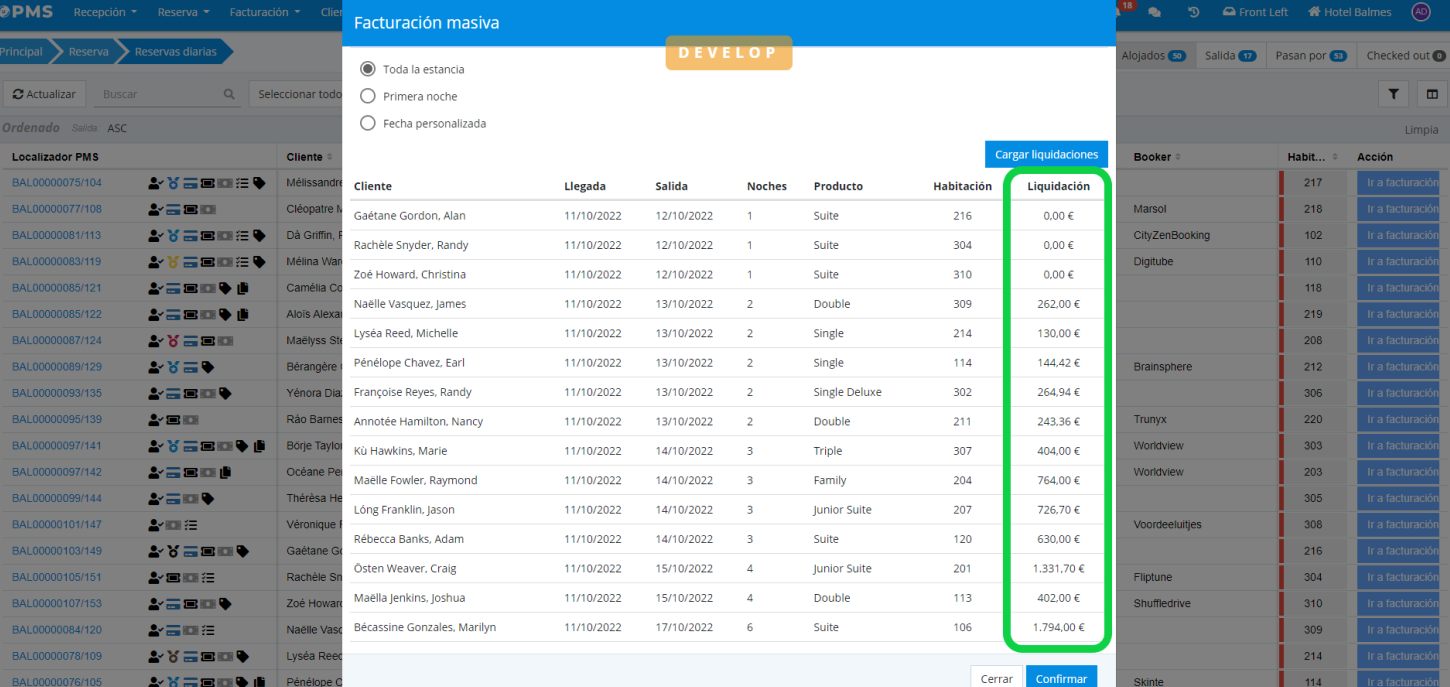Click the Hotel Balmes home icon
The image size is (1450, 687).
coord(1313,12)
